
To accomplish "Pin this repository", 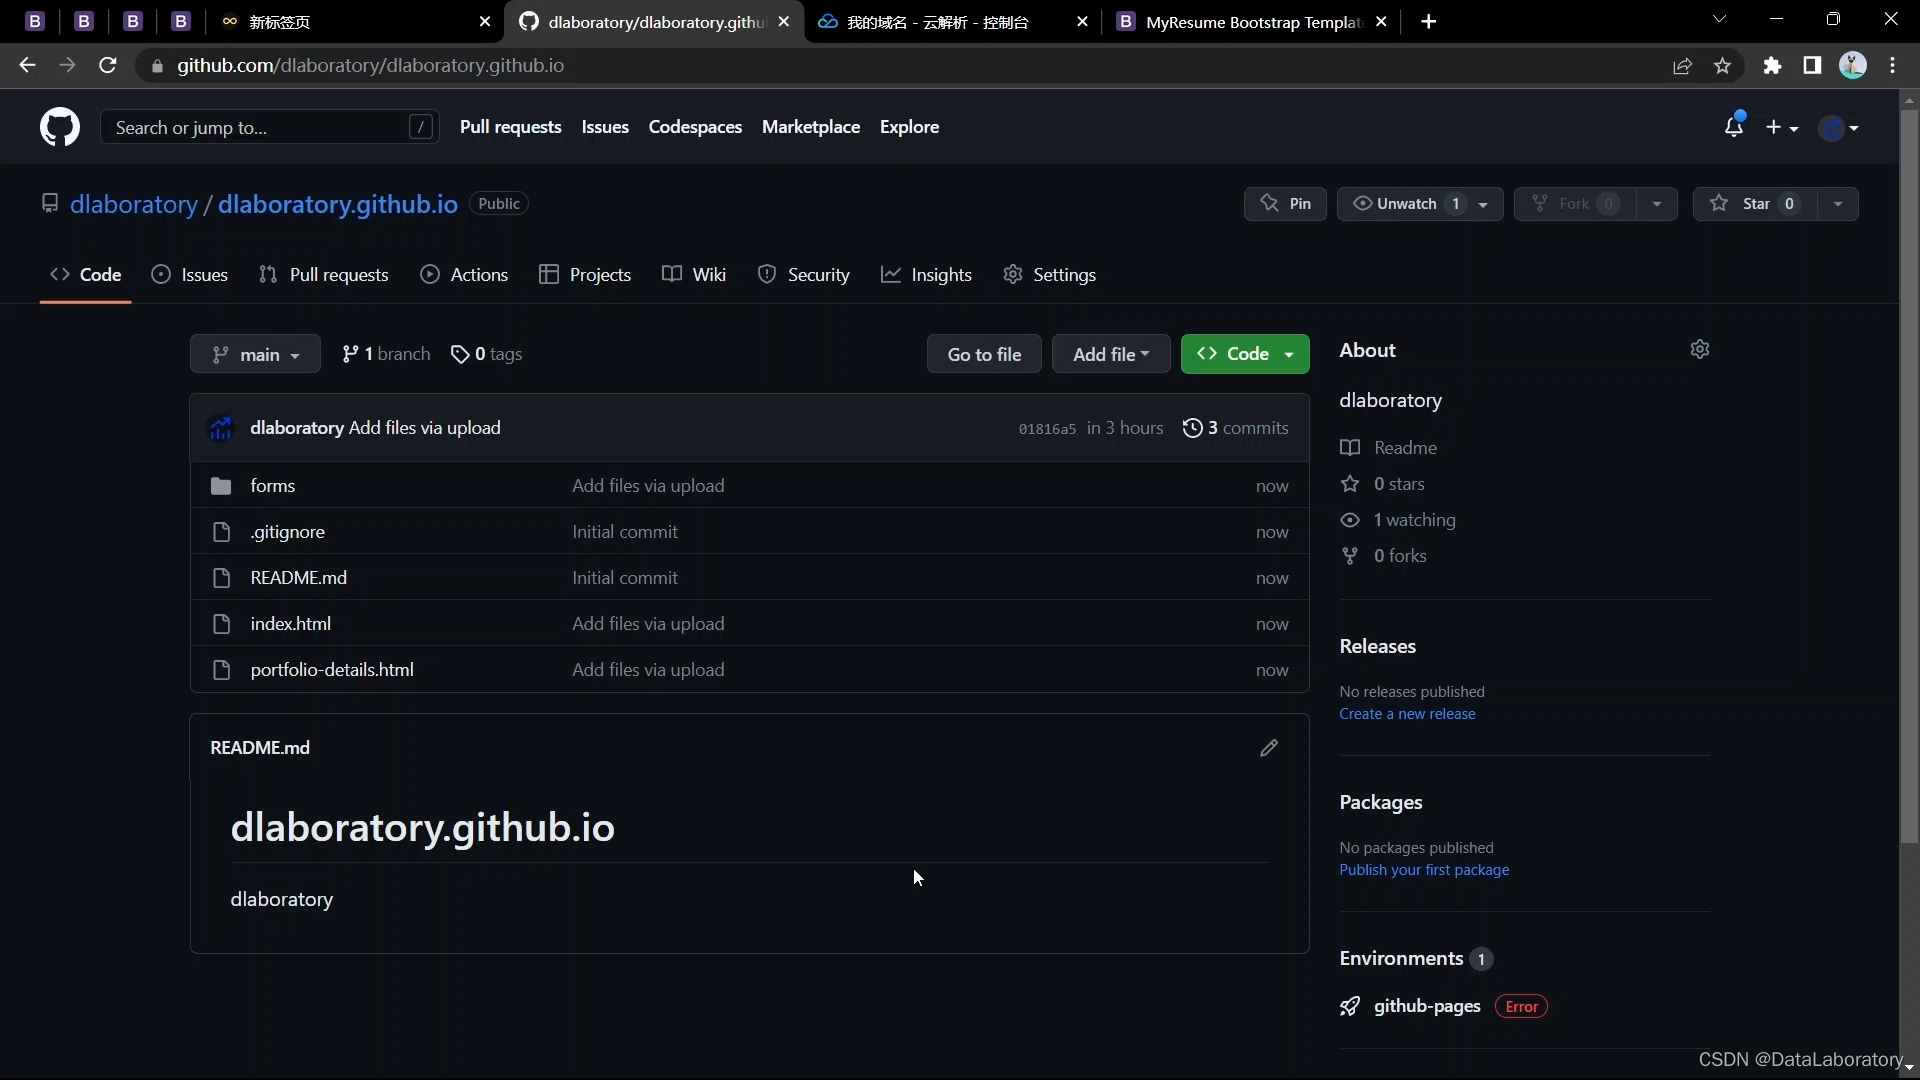I will coord(1285,204).
